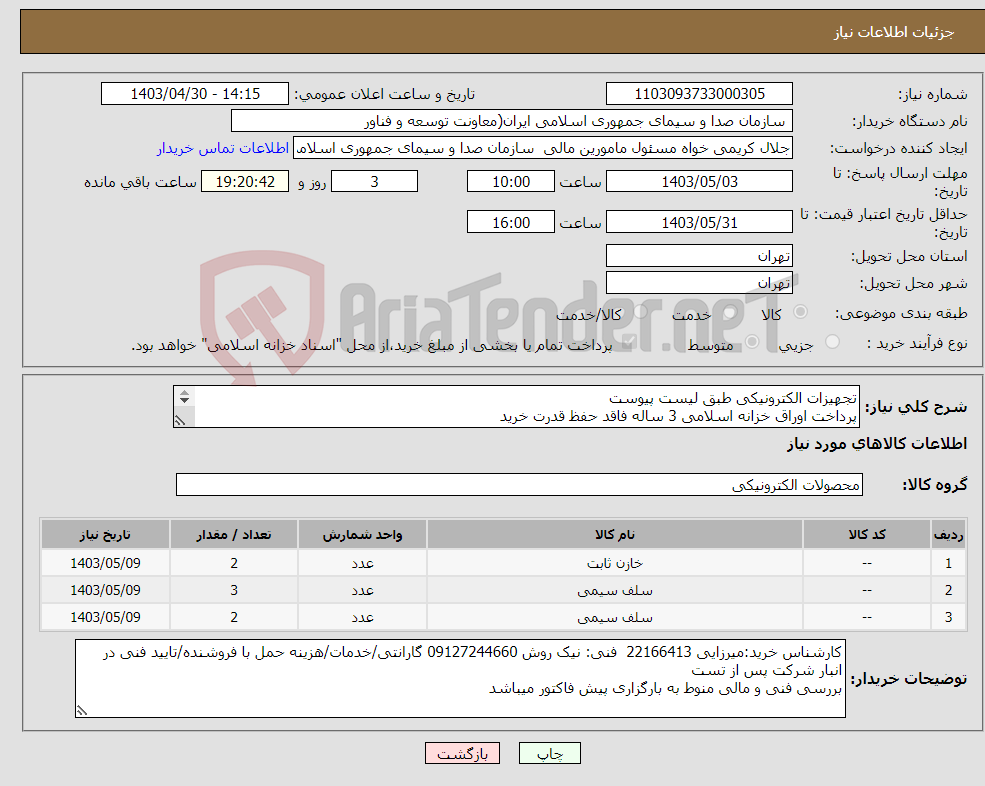Click the نام کالا column header
Image resolution: width=985 pixels, height=786 pixels.
pos(614,535)
